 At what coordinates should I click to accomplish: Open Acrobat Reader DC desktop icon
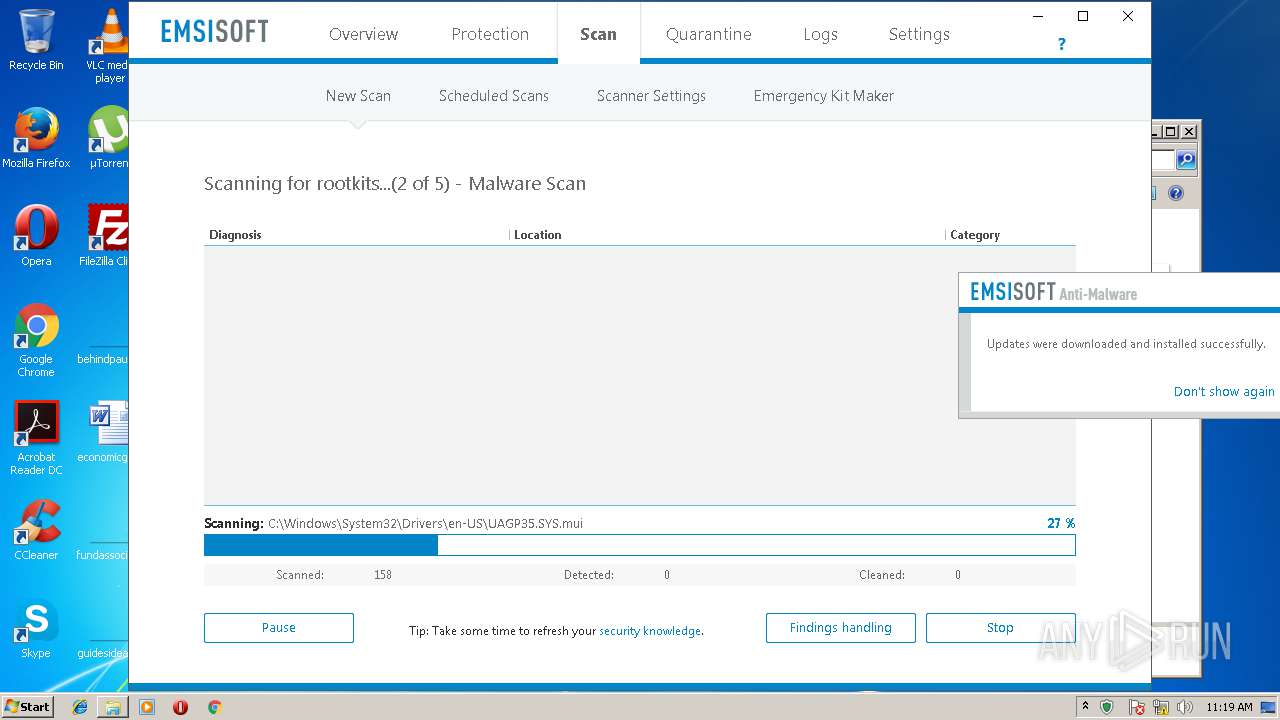36,438
